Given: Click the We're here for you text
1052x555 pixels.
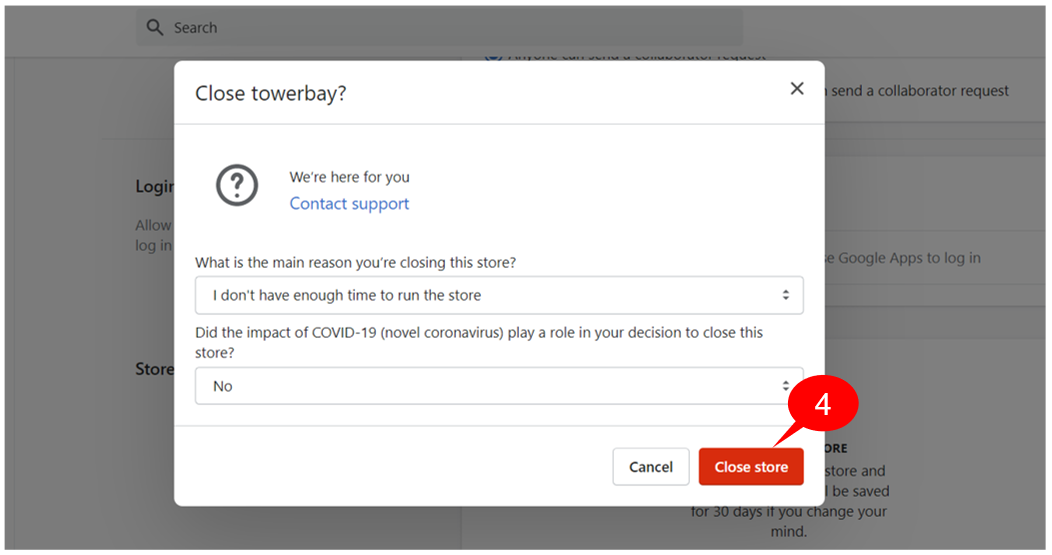Looking at the screenshot, I should (x=350, y=177).
